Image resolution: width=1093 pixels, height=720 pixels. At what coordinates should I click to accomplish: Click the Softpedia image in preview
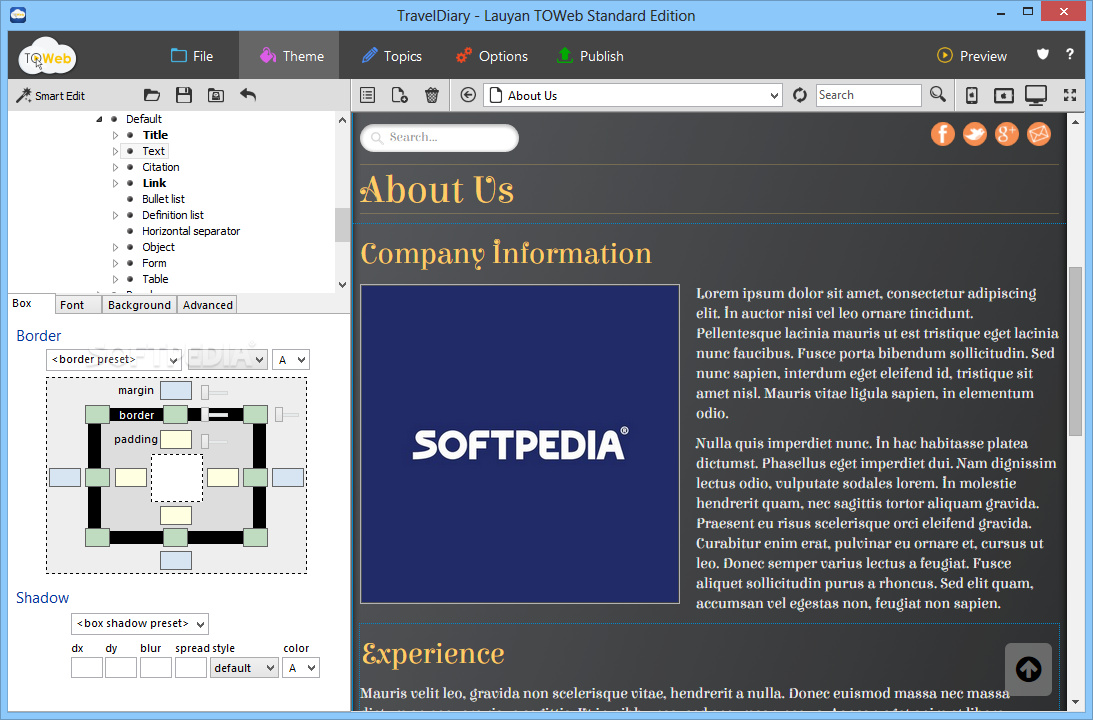(520, 444)
